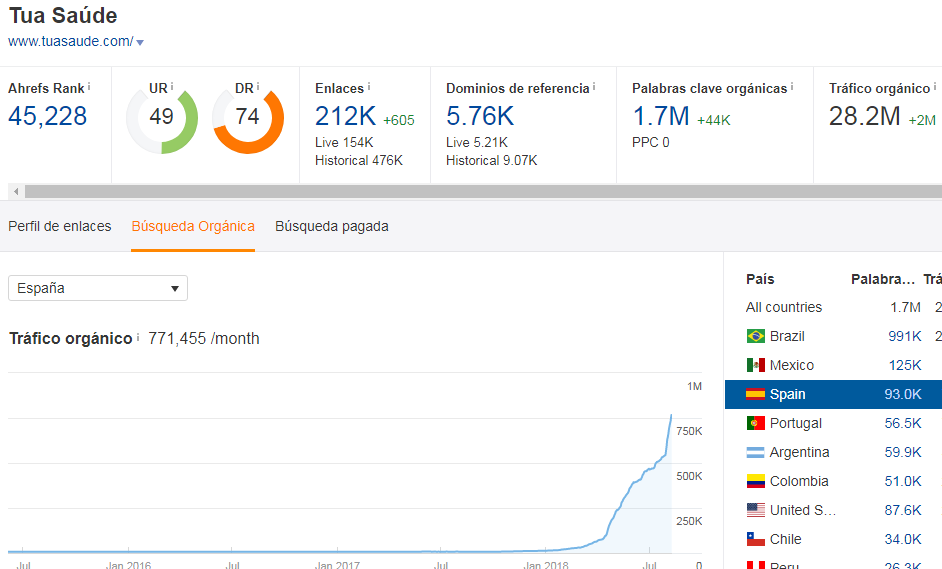Open Chile's 34.0K keywords value
Viewport: 942px width, 569px height.
[903, 539]
